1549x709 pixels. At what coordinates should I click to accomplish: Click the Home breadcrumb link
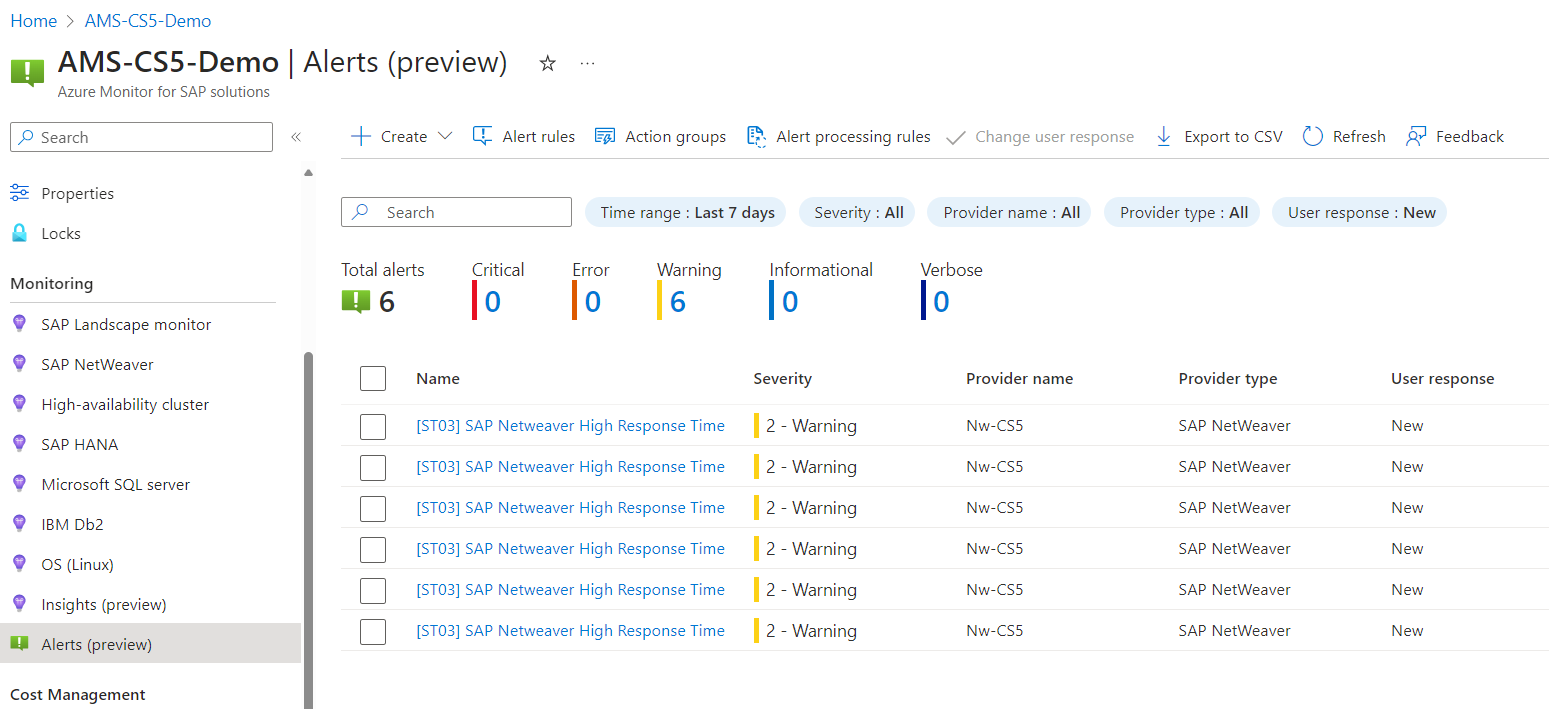coord(33,21)
